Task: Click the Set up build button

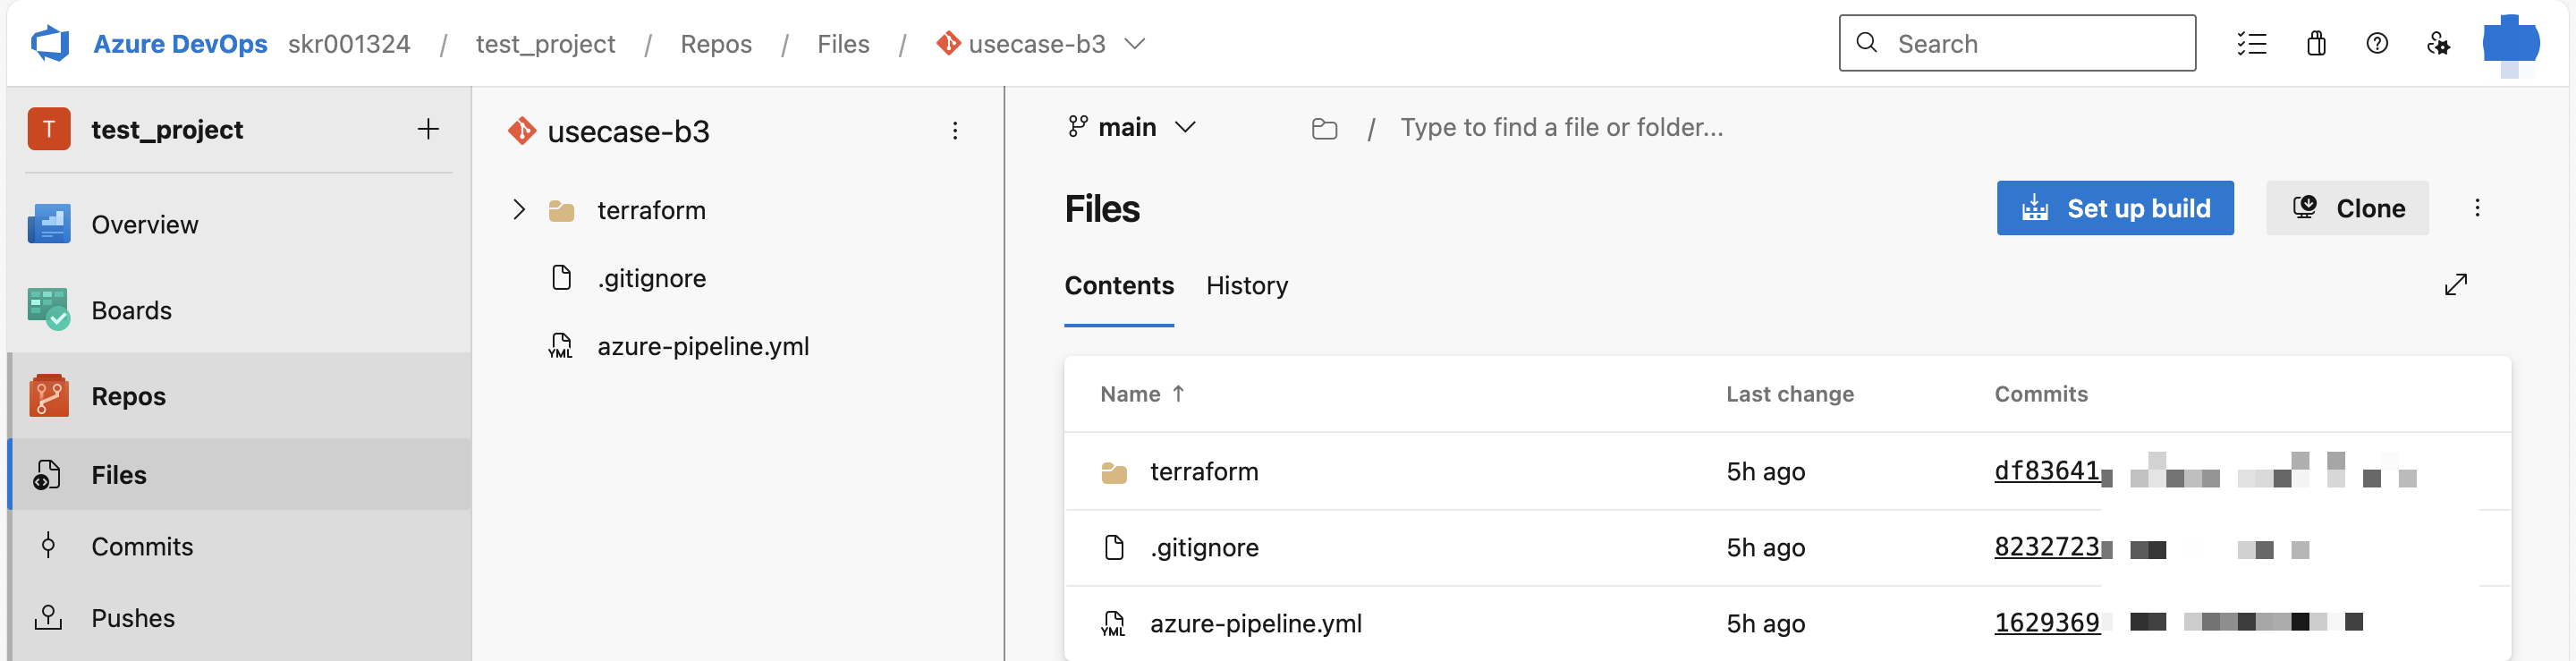Action: click(x=2114, y=208)
